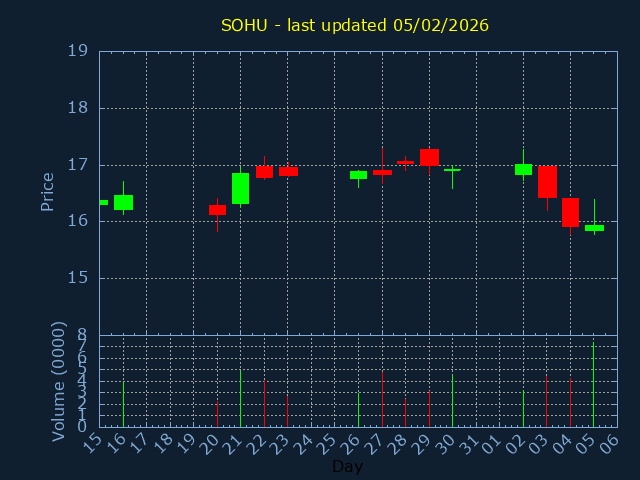Click the red candlestick on day 29
The height and width of the screenshot is (480, 640).
(x=429, y=157)
